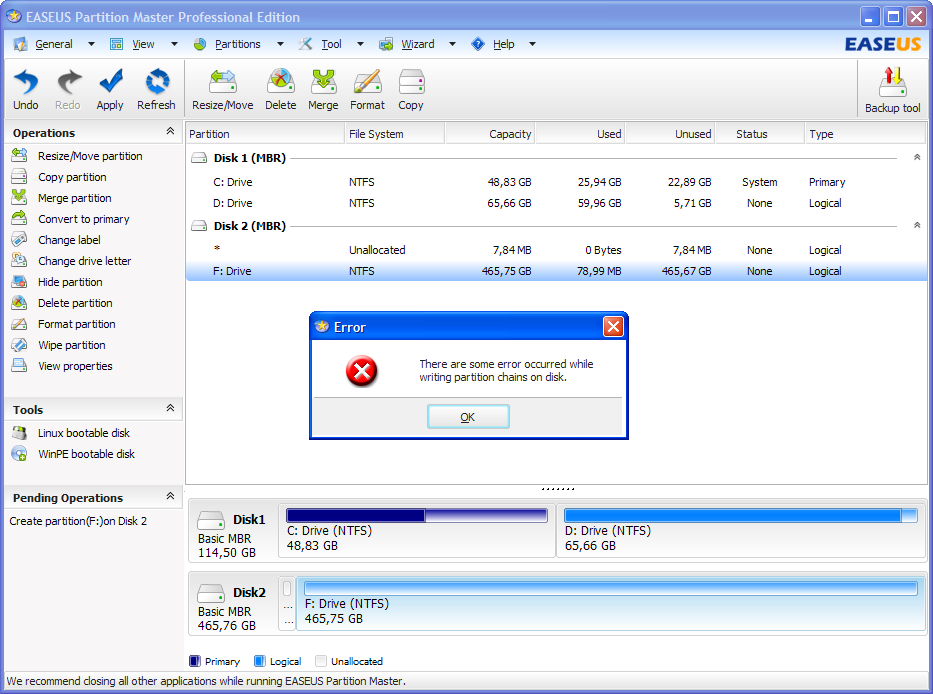Click the Merge toolbar icon
The image size is (933, 694).
pos(323,89)
